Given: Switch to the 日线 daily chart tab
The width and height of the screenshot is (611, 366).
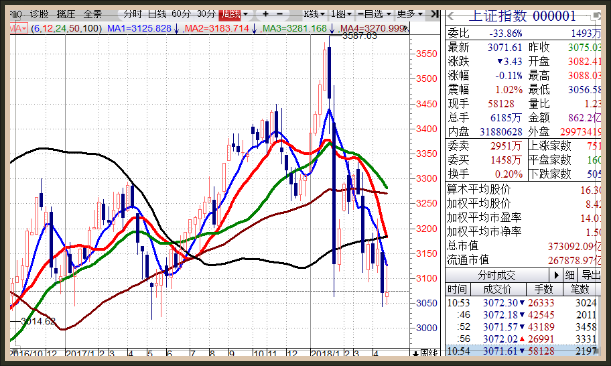Looking at the screenshot, I should 157,14.
